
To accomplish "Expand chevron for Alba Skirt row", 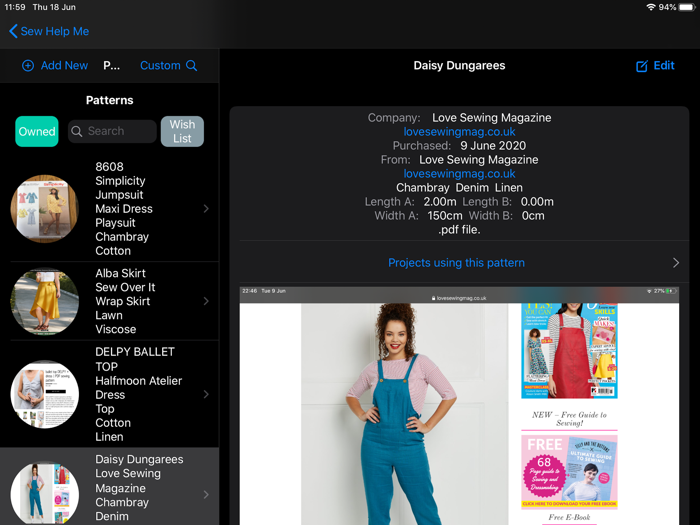I will [x=206, y=301].
